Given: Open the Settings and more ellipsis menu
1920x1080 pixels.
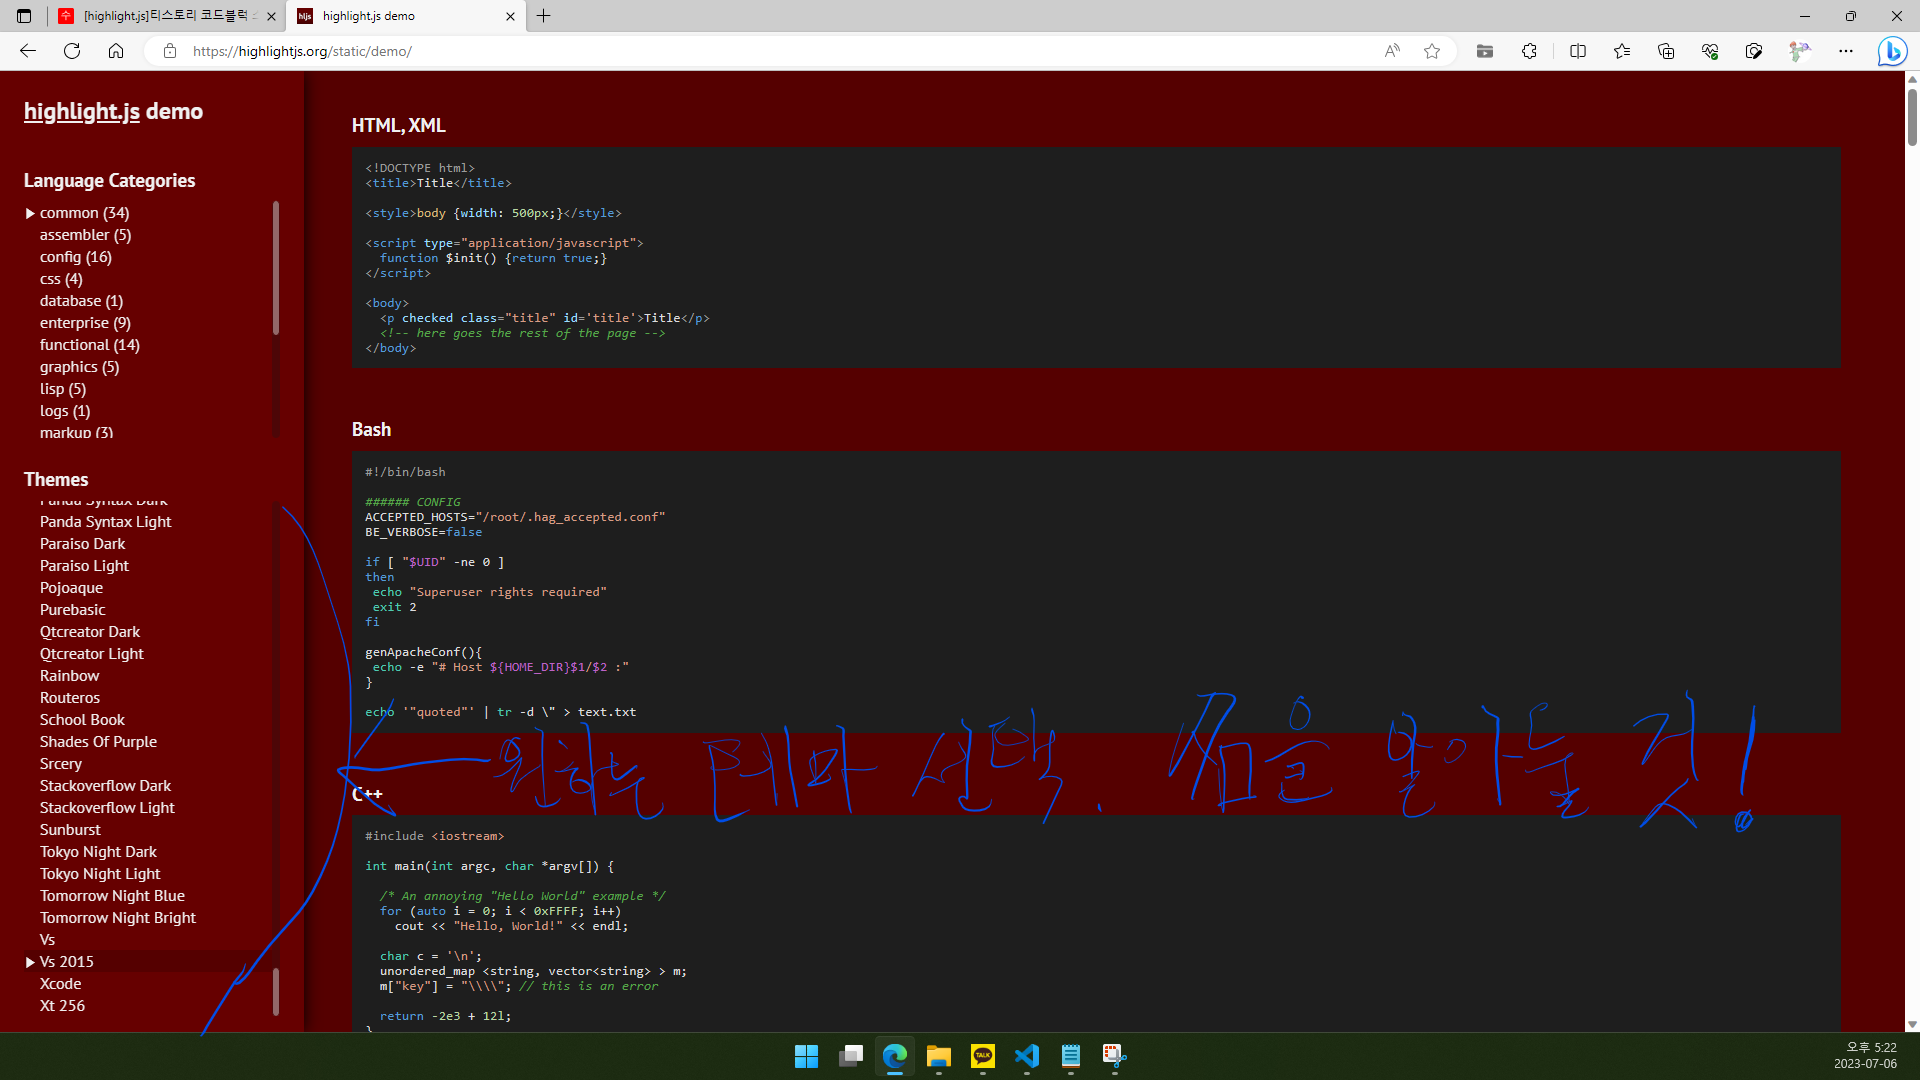Looking at the screenshot, I should [x=1846, y=51].
